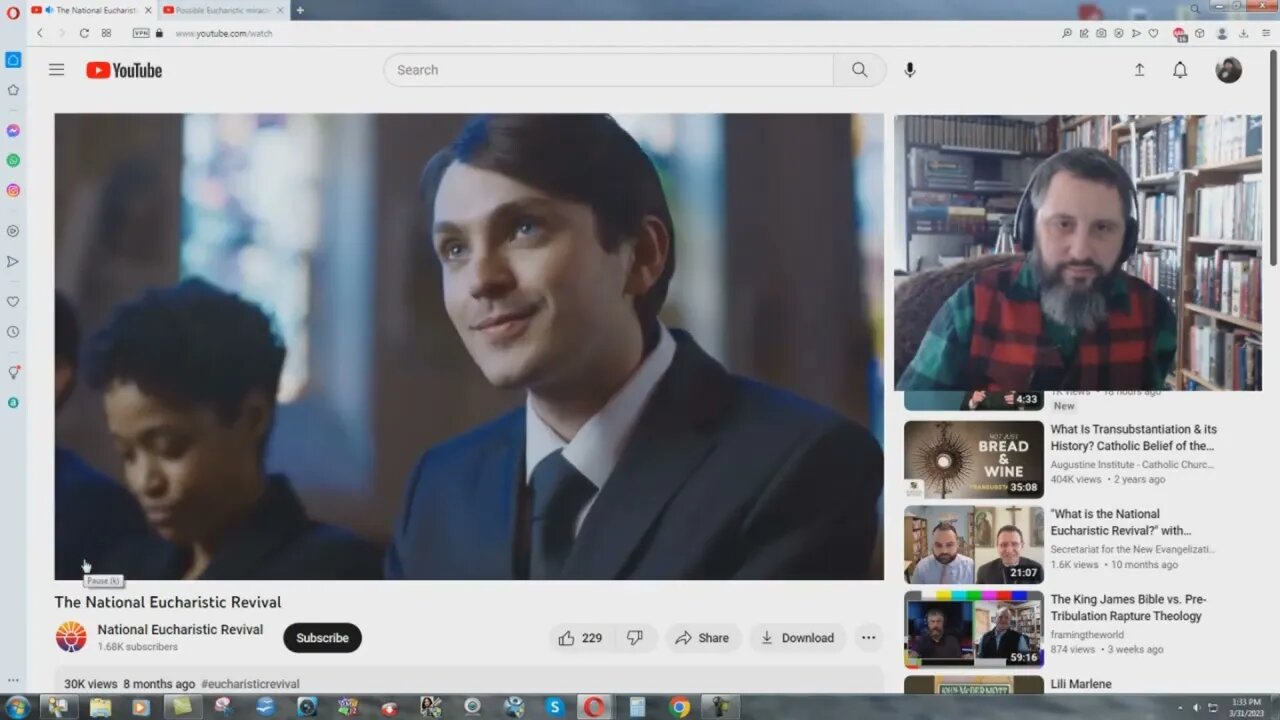Add page to bookmarks heart

(1153, 33)
